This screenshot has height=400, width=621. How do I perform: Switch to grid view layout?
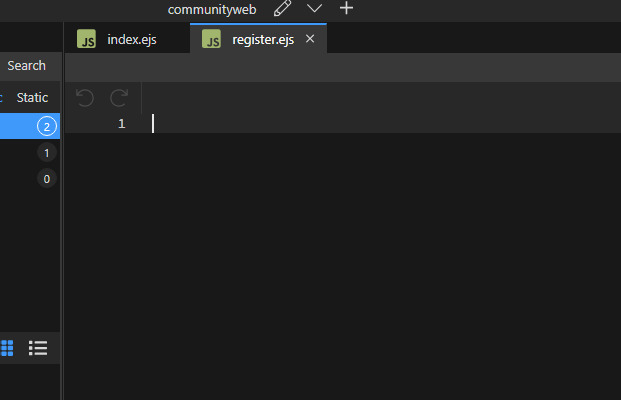7,348
